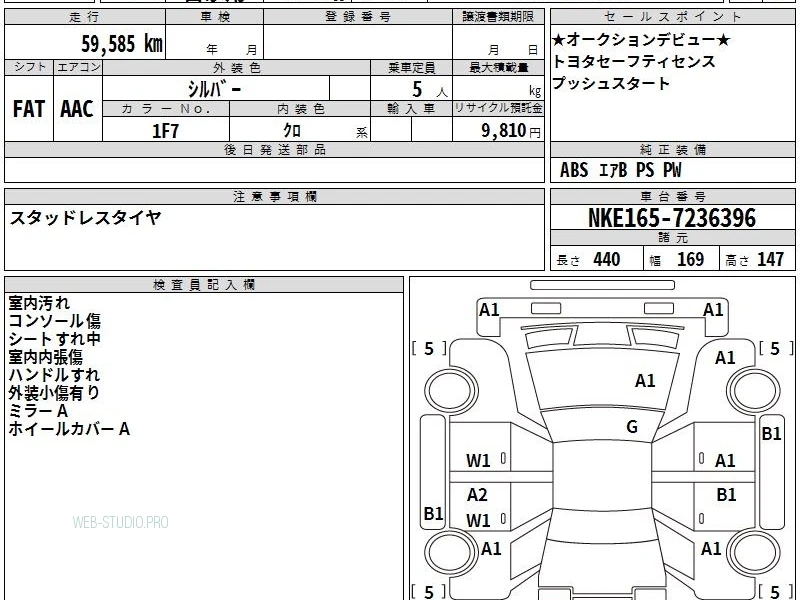
Task: Select the A1 mark on the hood
Action: [645, 381]
